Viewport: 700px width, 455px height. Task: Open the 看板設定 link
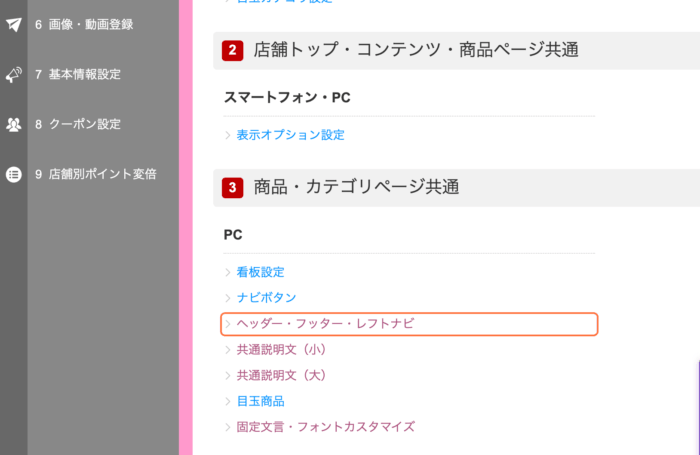[x=260, y=272]
